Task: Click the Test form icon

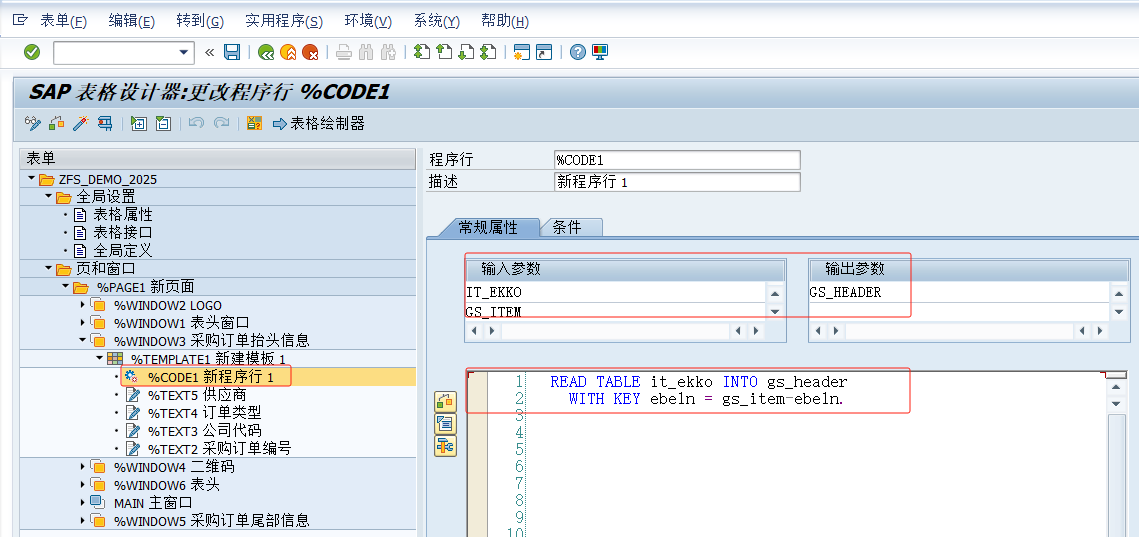Action: (105, 124)
